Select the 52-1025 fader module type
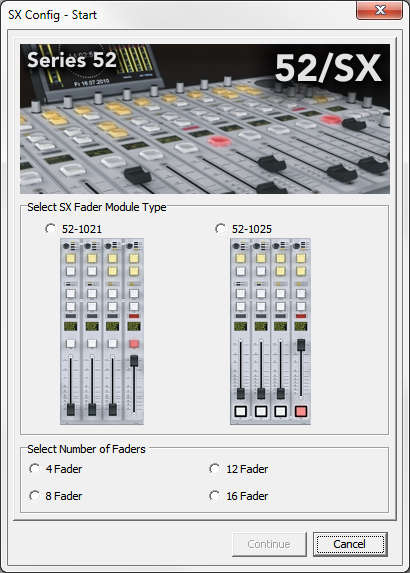The width and height of the screenshot is (410, 573). click(220, 229)
